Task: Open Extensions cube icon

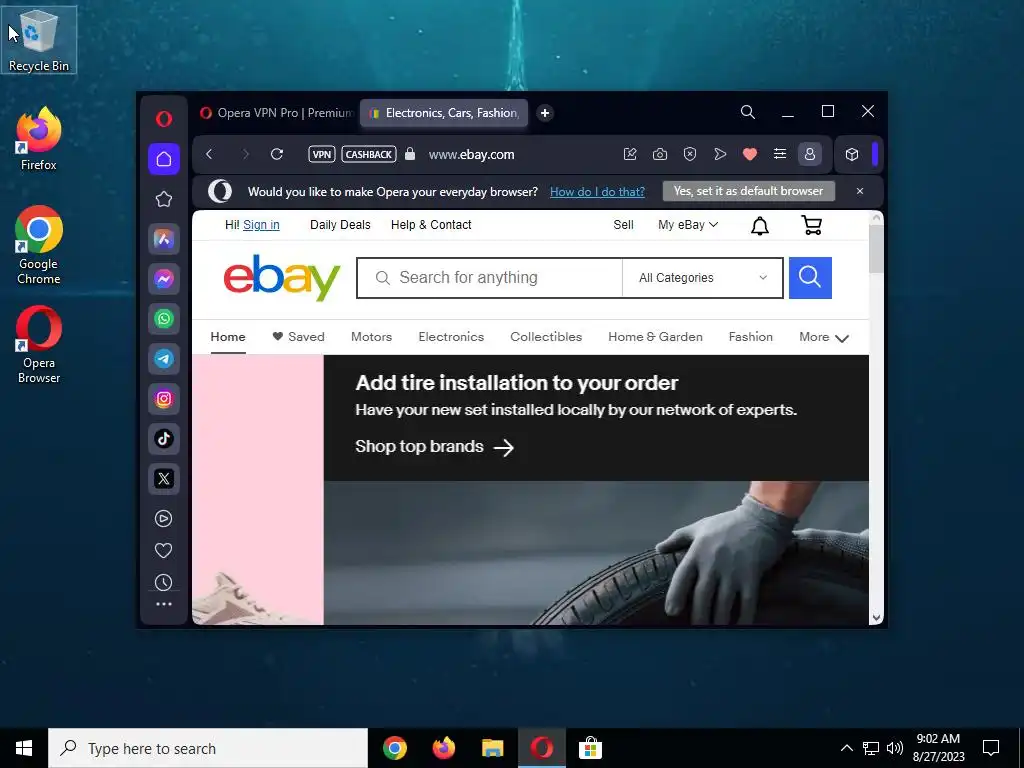Action: (x=852, y=154)
